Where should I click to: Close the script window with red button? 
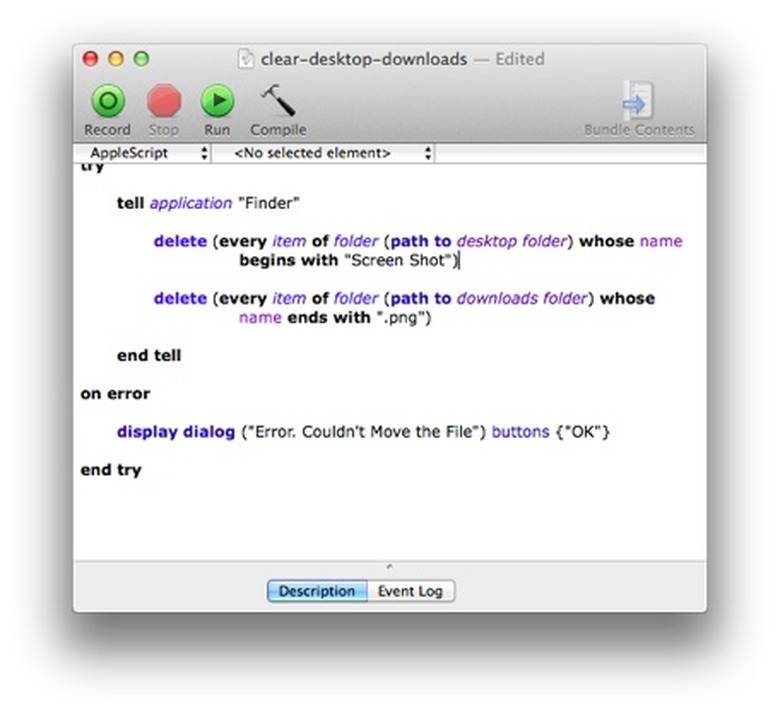point(91,59)
